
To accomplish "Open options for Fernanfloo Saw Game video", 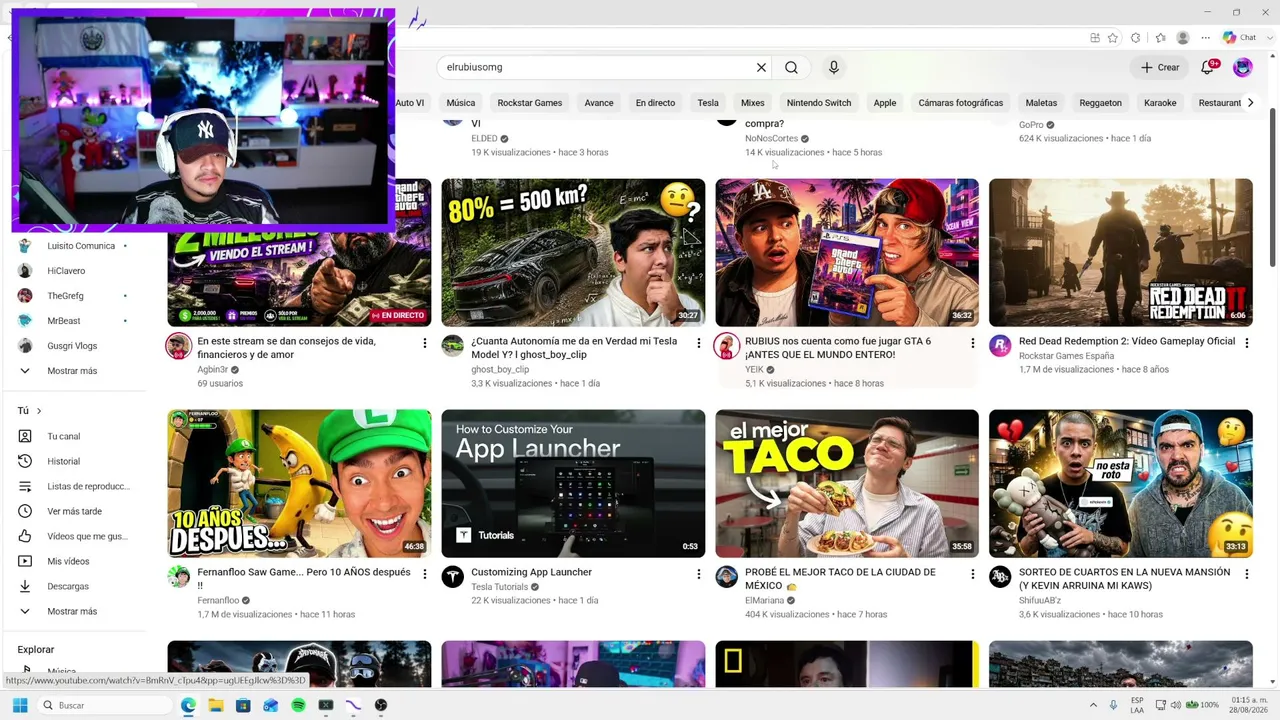I will coord(425,574).
